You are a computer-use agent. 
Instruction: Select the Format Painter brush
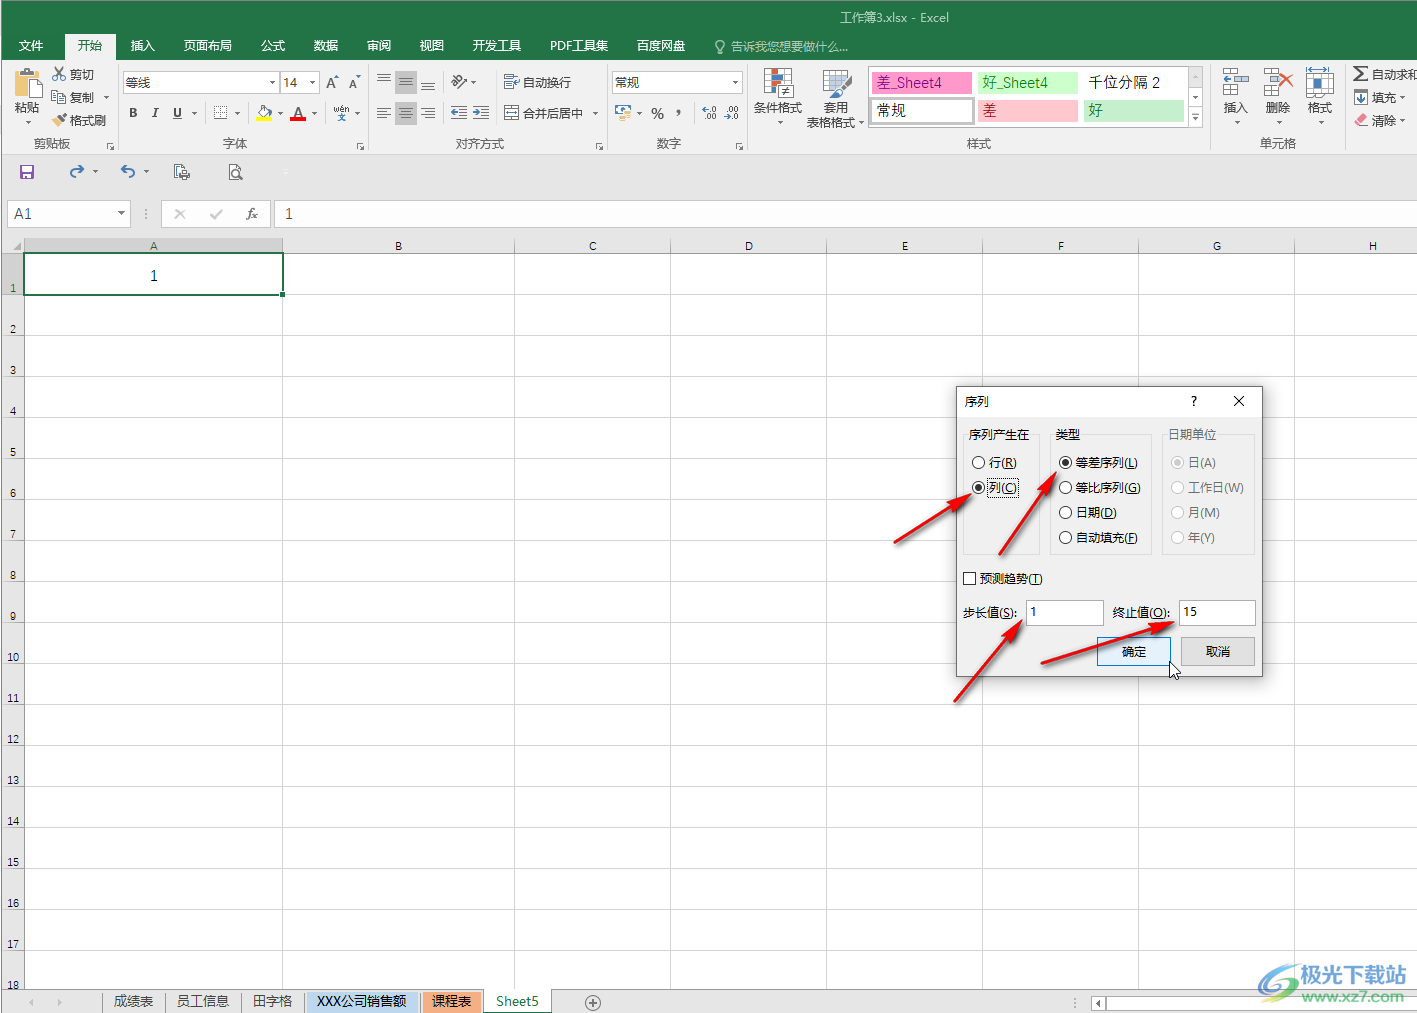(x=59, y=120)
